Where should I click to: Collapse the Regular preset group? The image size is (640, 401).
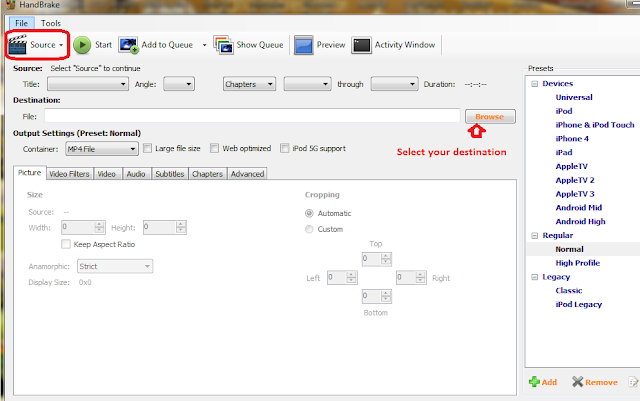click(x=534, y=236)
